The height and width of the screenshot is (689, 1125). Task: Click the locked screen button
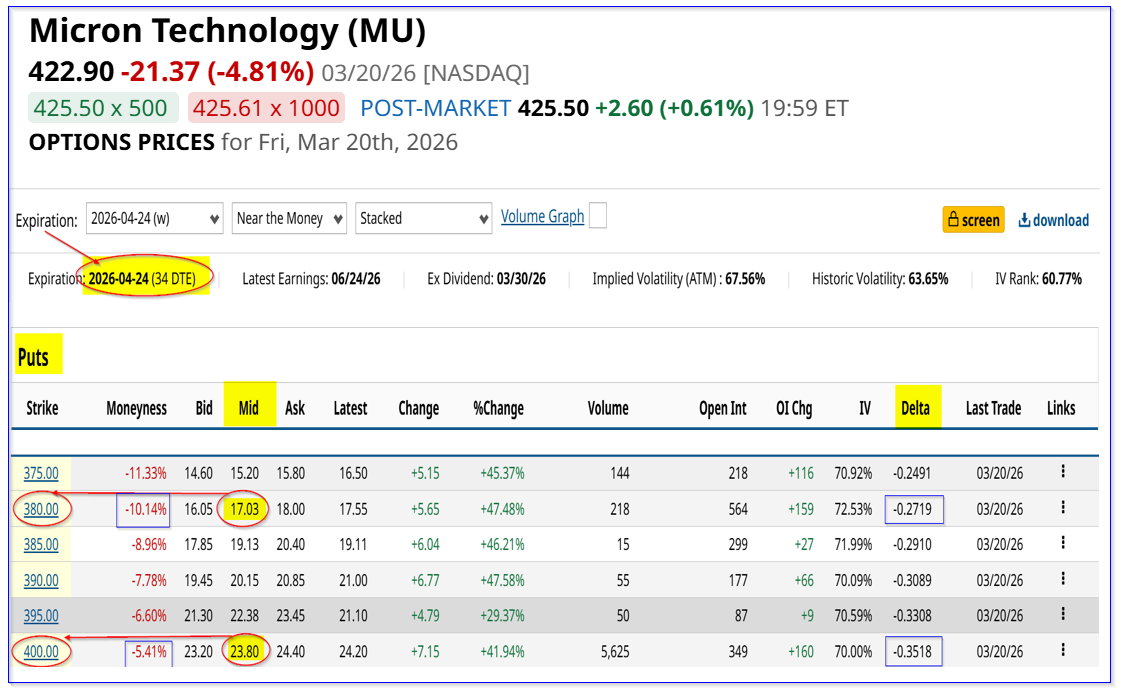point(973,220)
